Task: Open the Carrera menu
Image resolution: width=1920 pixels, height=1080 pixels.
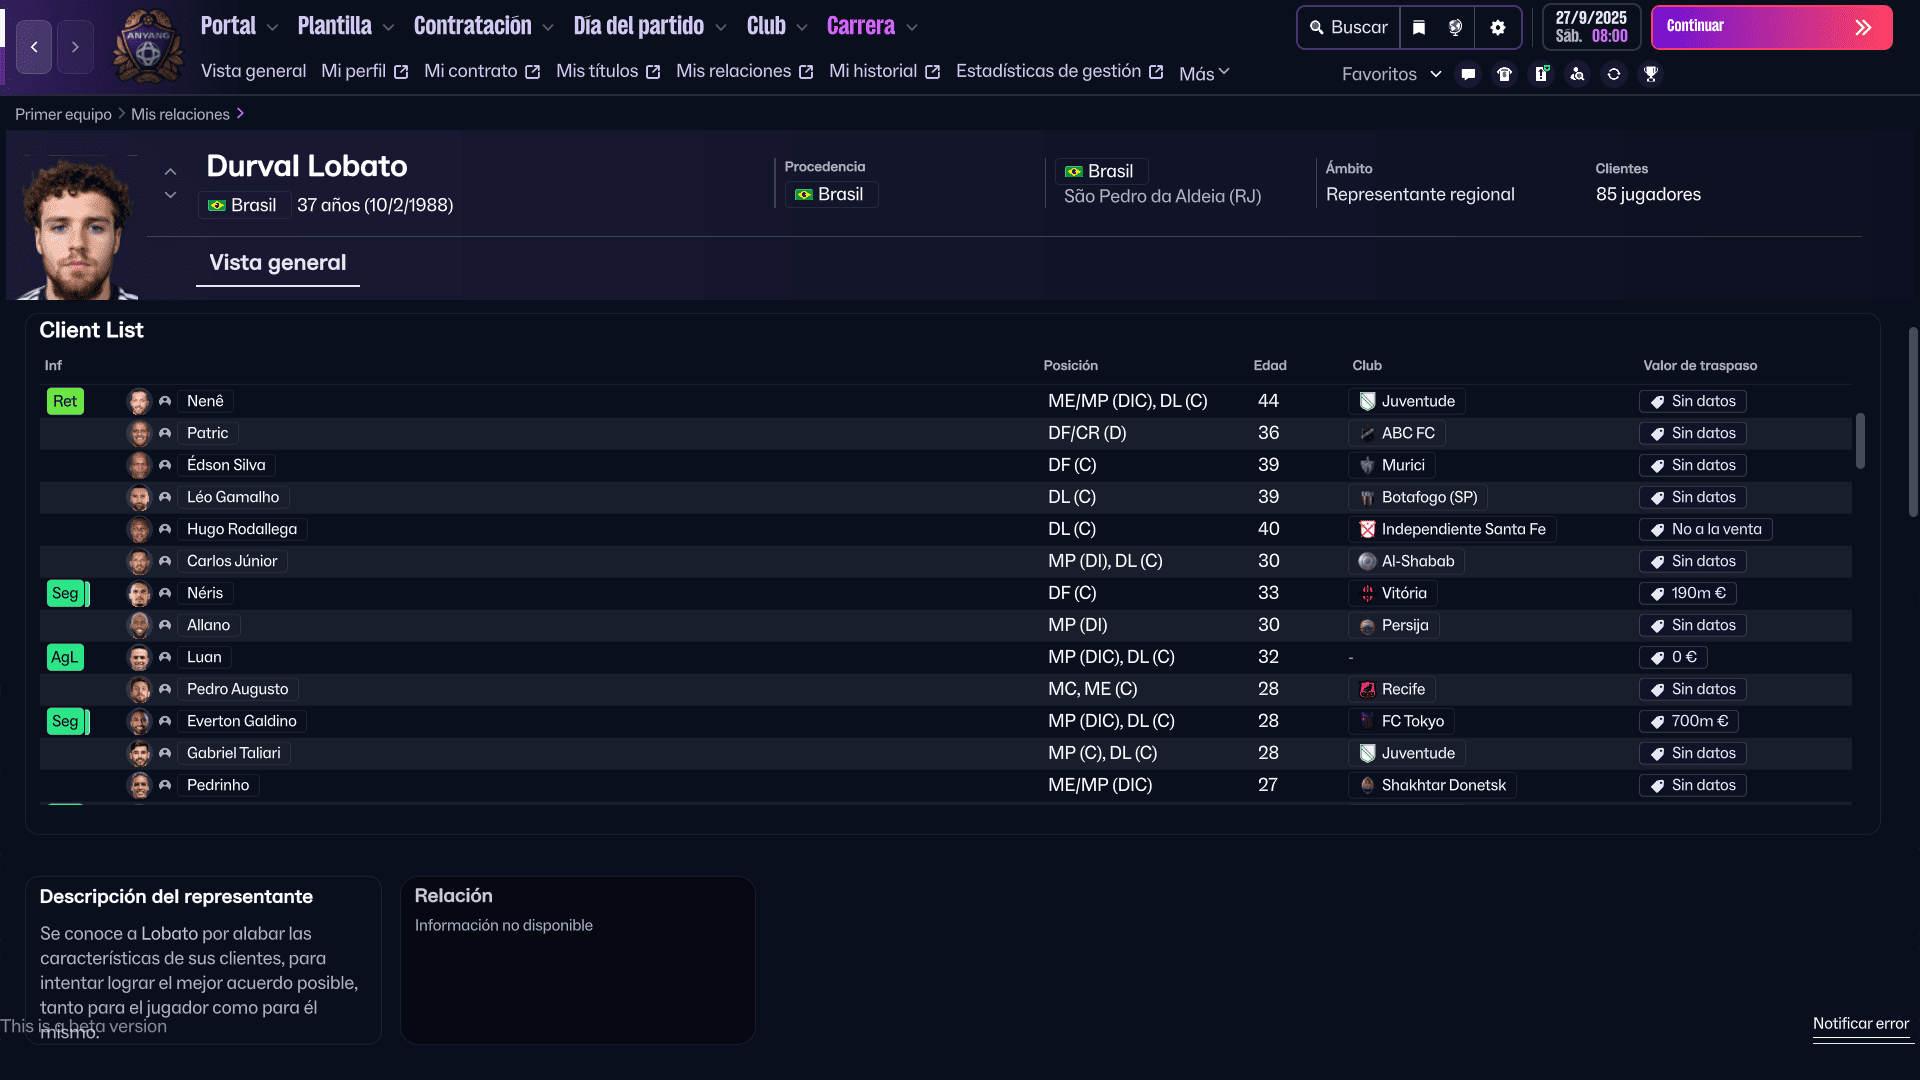Action: pyautogui.click(x=861, y=26)
